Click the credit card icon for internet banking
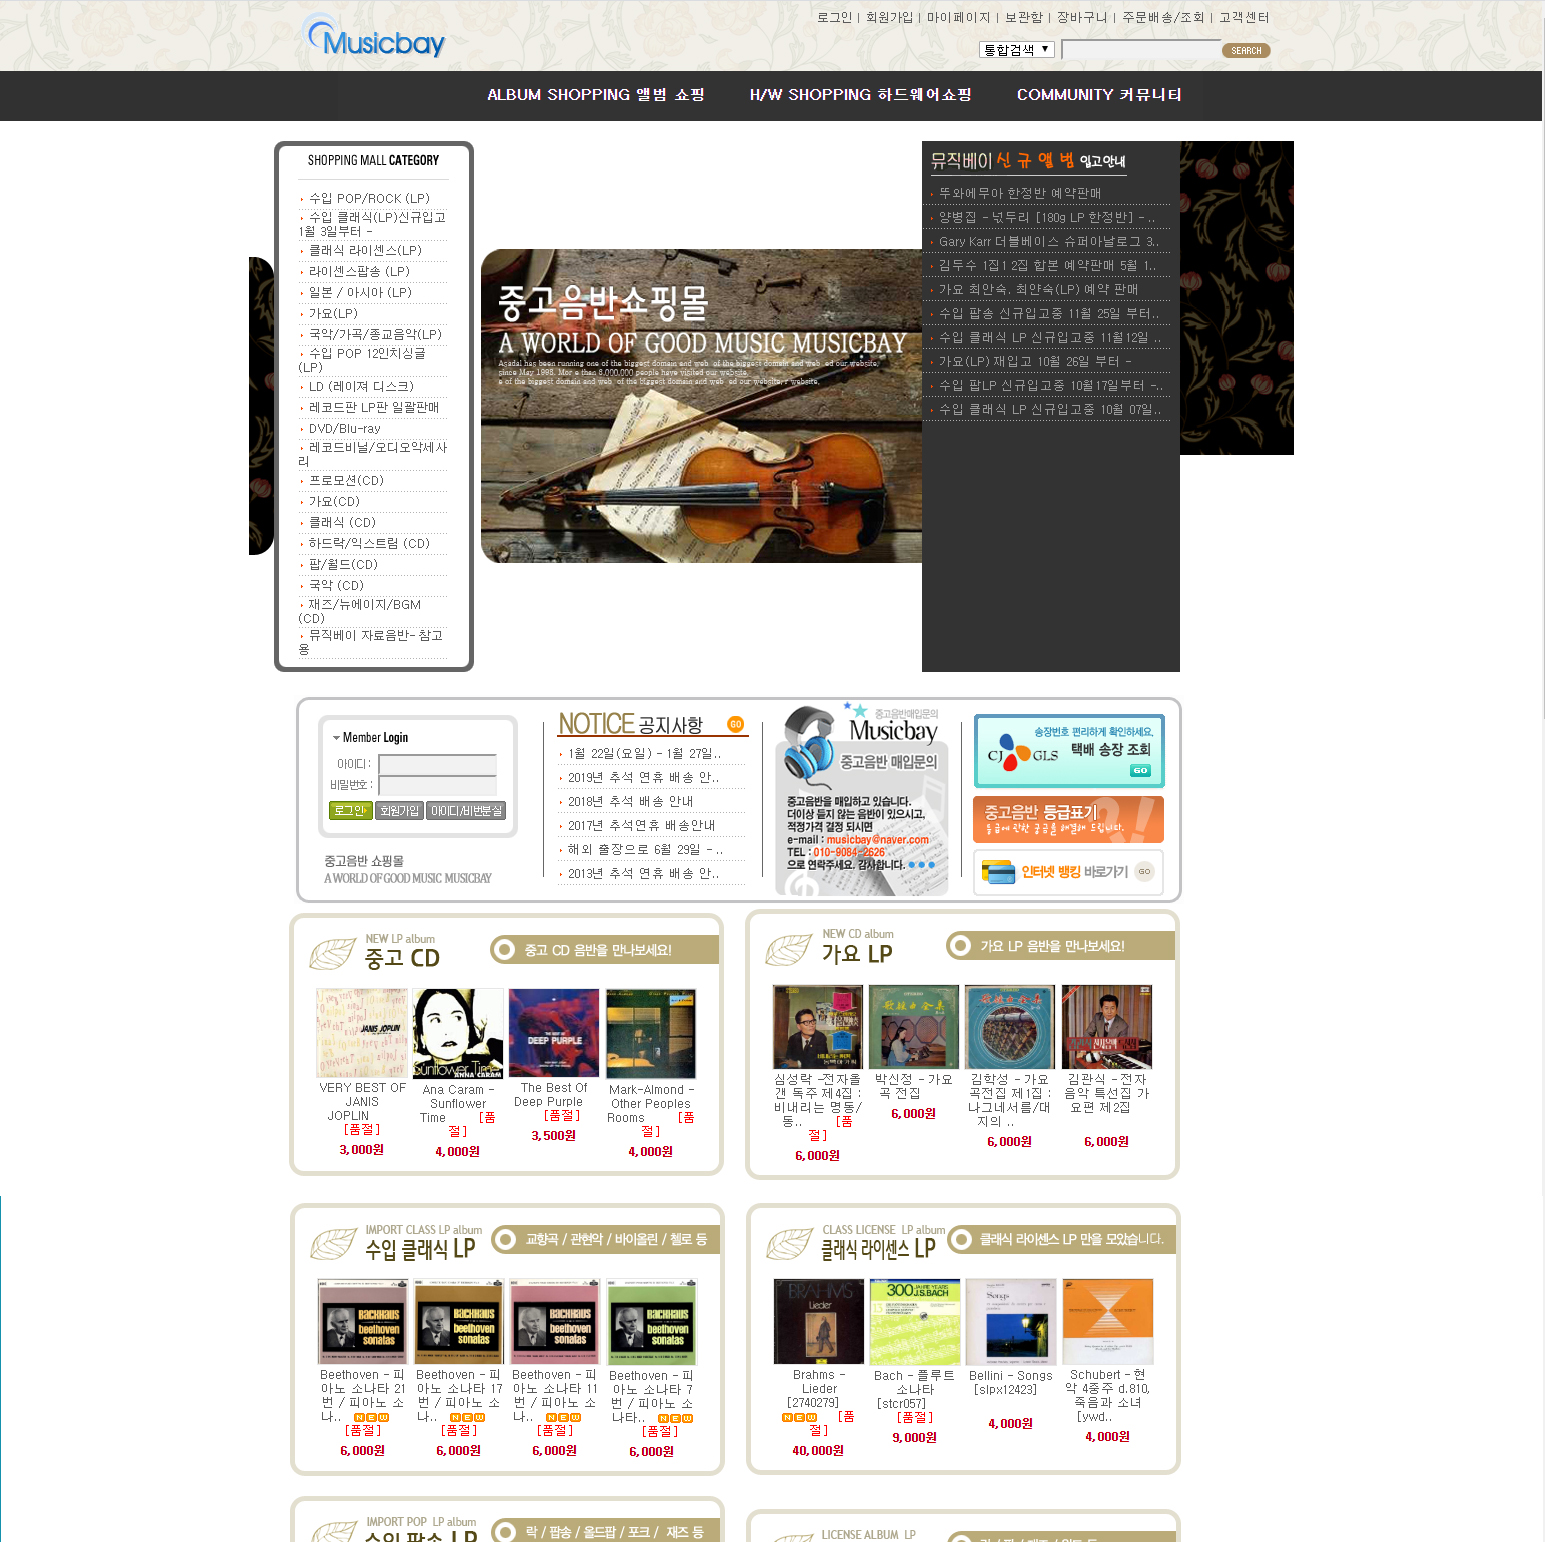The width and height of the screenshot is (1545, 1542). coord(998,872)
